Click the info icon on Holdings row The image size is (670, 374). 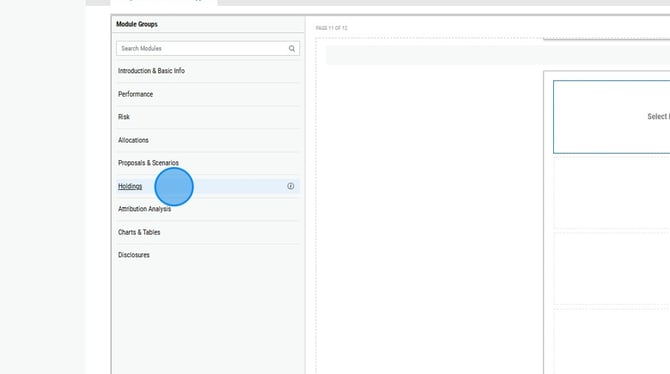[x=291, y=186]
